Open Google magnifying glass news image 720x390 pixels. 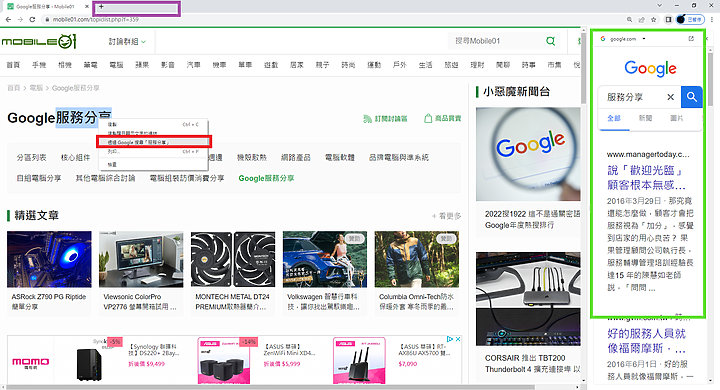click(528, 154)
